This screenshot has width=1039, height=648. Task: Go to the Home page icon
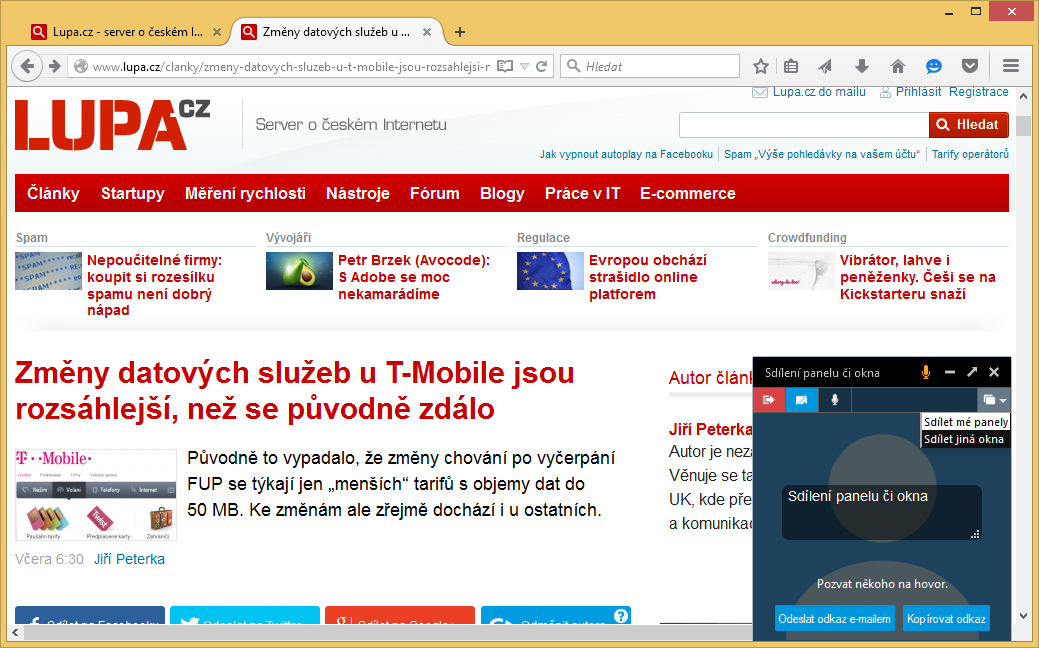897,67
